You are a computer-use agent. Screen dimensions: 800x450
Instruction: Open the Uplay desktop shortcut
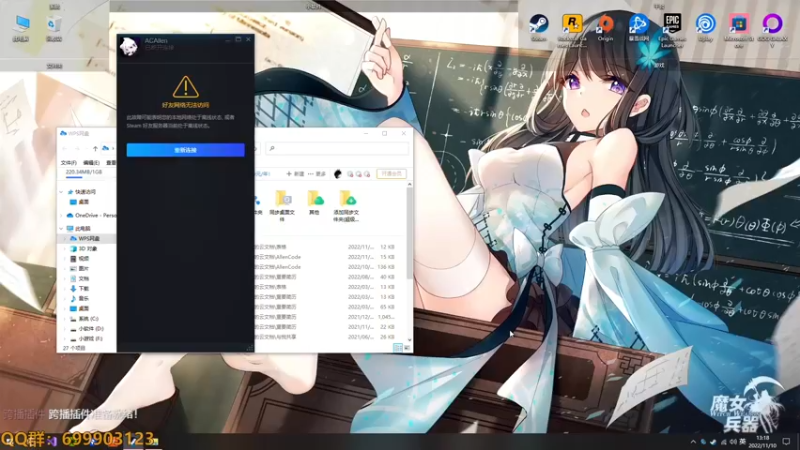705,28
